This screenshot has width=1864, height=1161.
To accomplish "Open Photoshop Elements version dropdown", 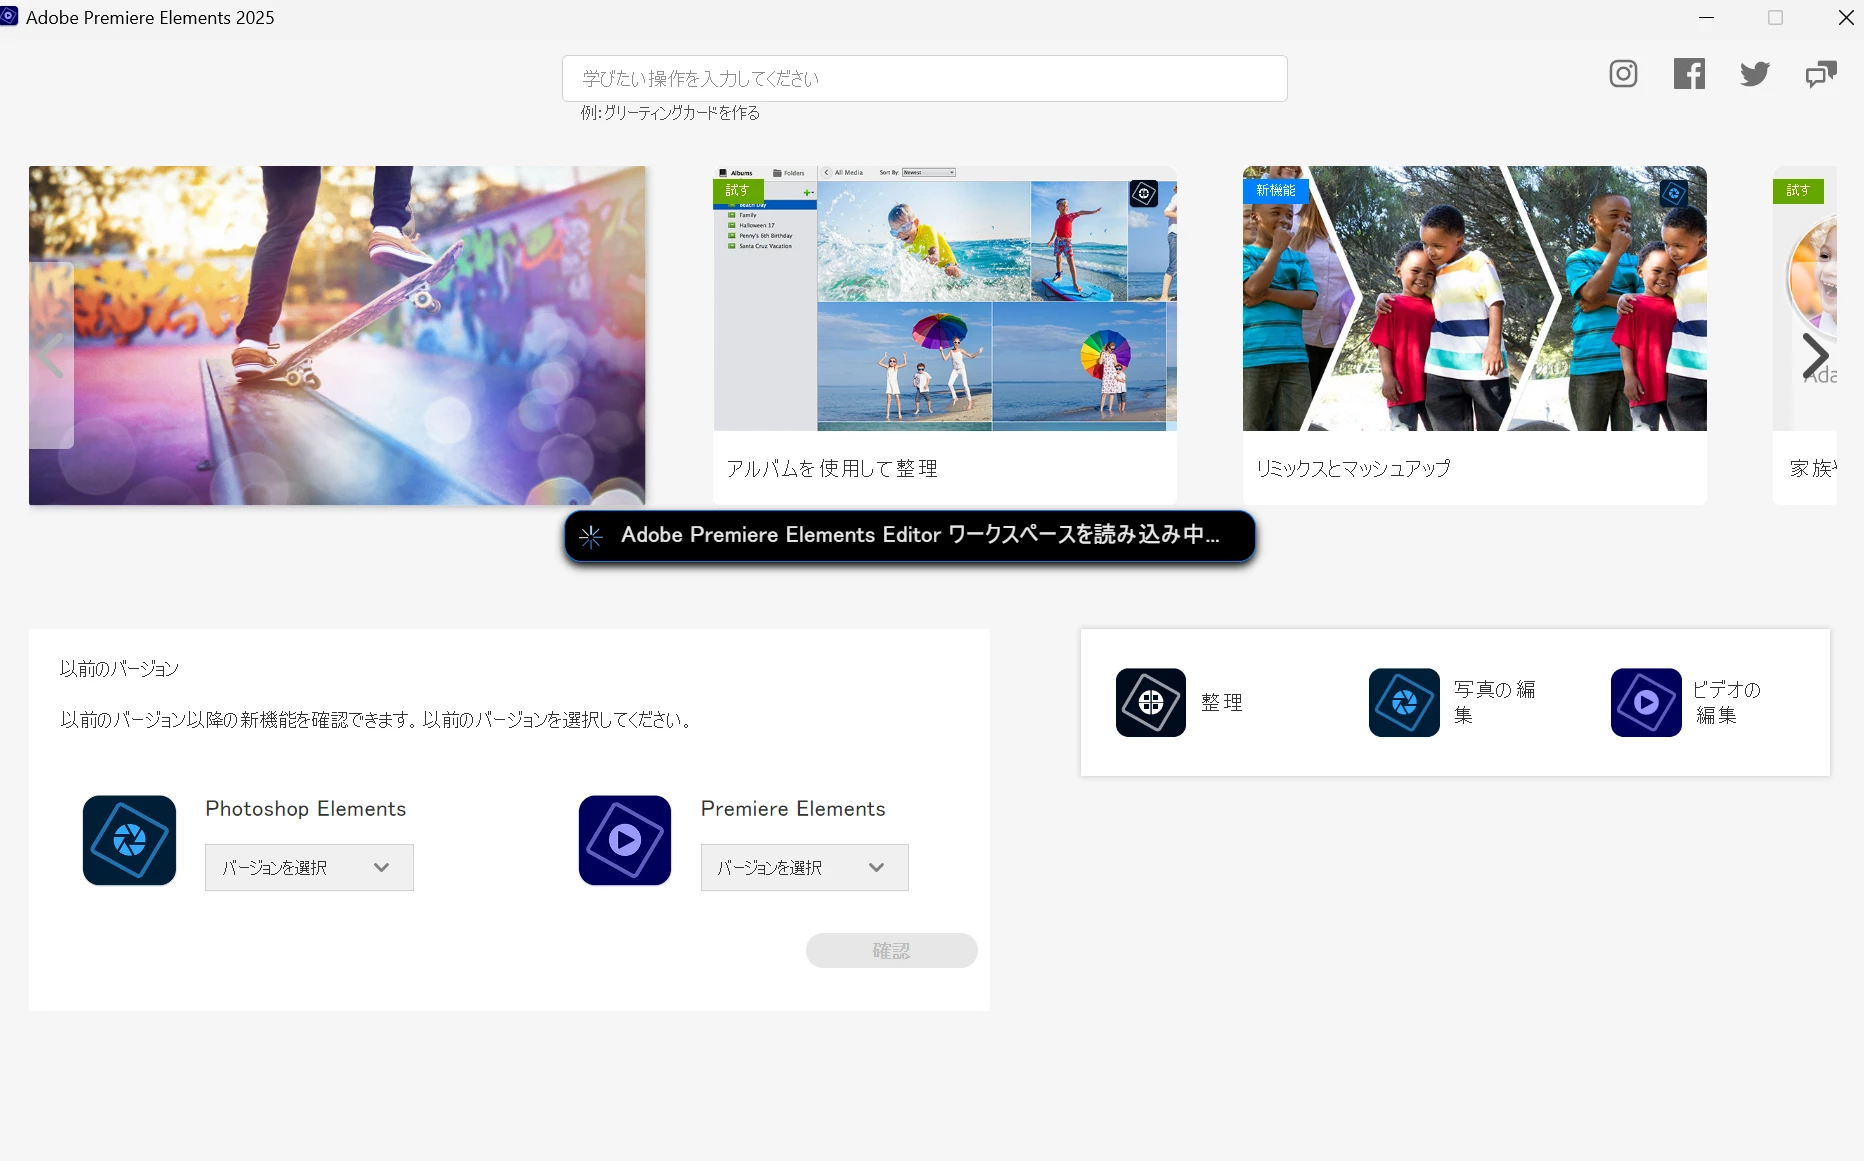I will tap(309, 868).
